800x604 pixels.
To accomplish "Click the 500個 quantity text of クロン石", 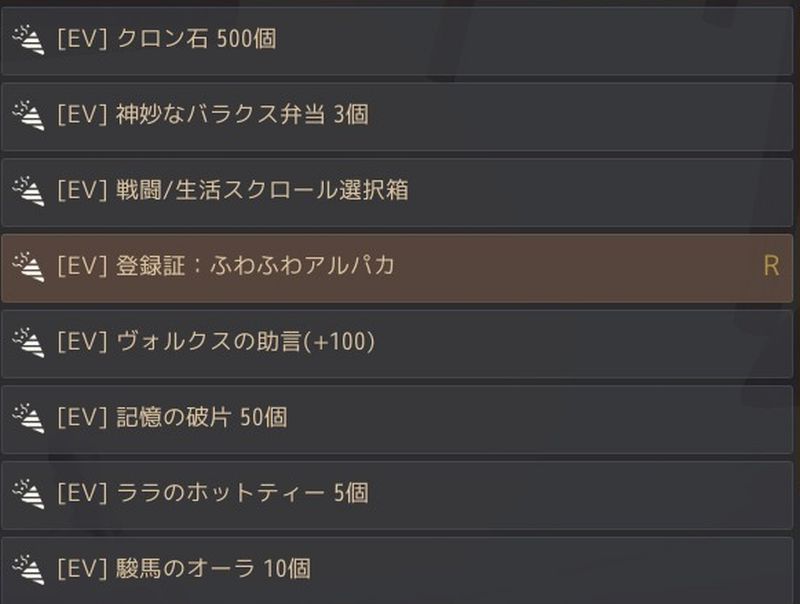I will click(x=246, y=40).
